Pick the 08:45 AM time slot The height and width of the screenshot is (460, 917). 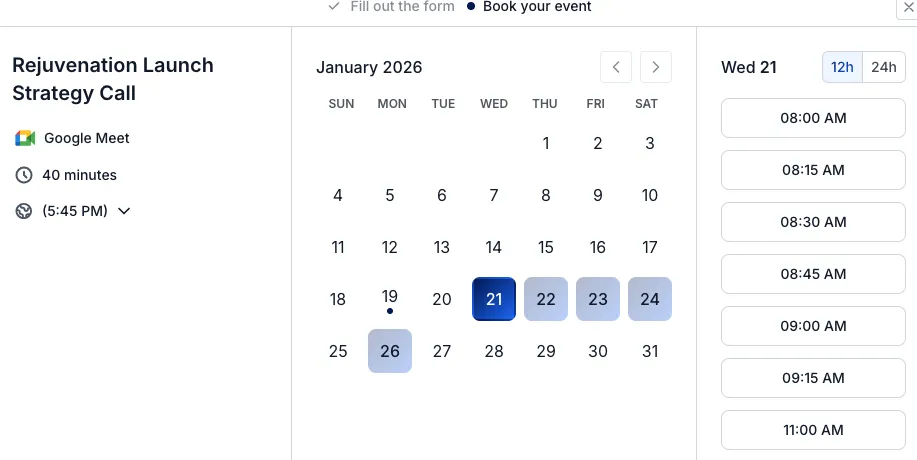point(813,274)
